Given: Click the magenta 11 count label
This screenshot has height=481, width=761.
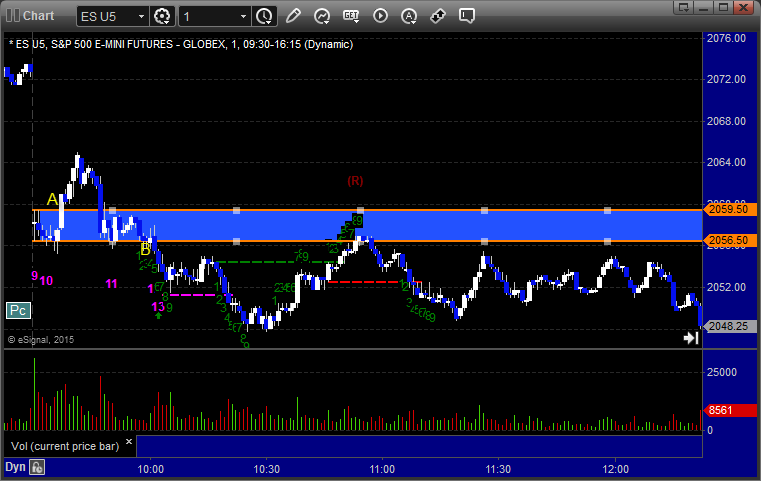Looking at the screenshot, I should point(112,284).
